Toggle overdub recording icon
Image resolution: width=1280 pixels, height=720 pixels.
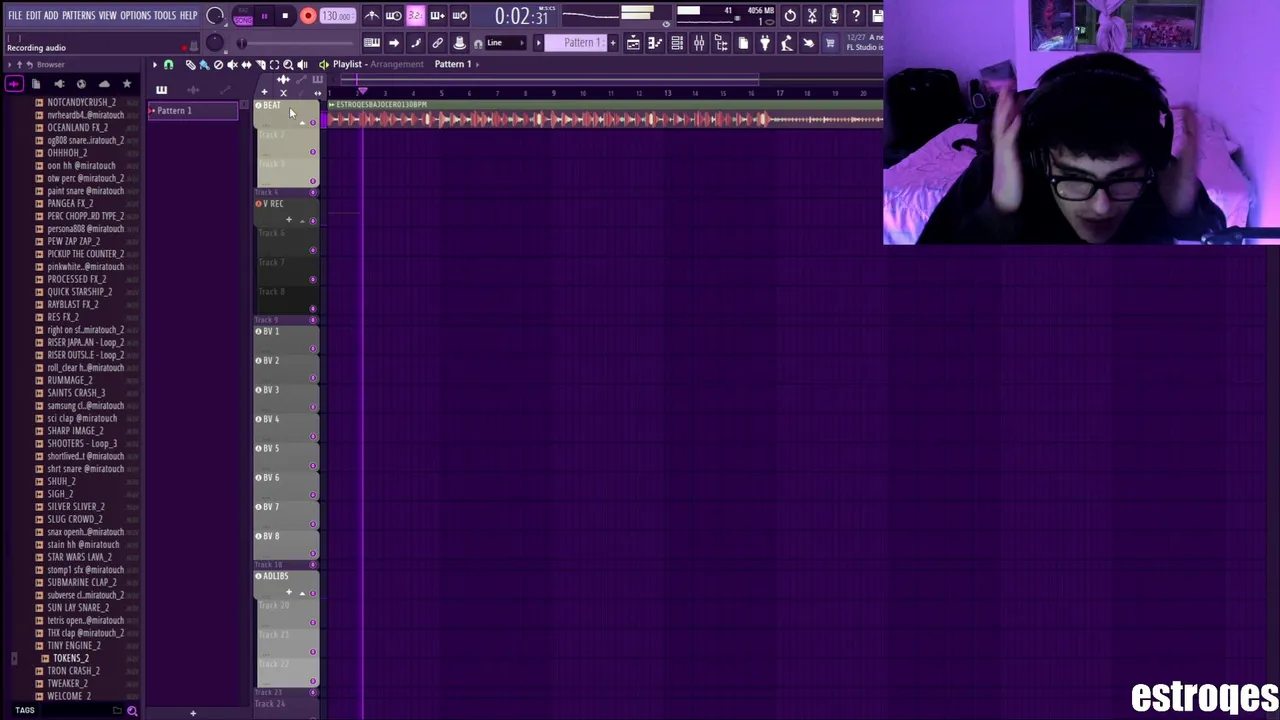coord(437,16)
